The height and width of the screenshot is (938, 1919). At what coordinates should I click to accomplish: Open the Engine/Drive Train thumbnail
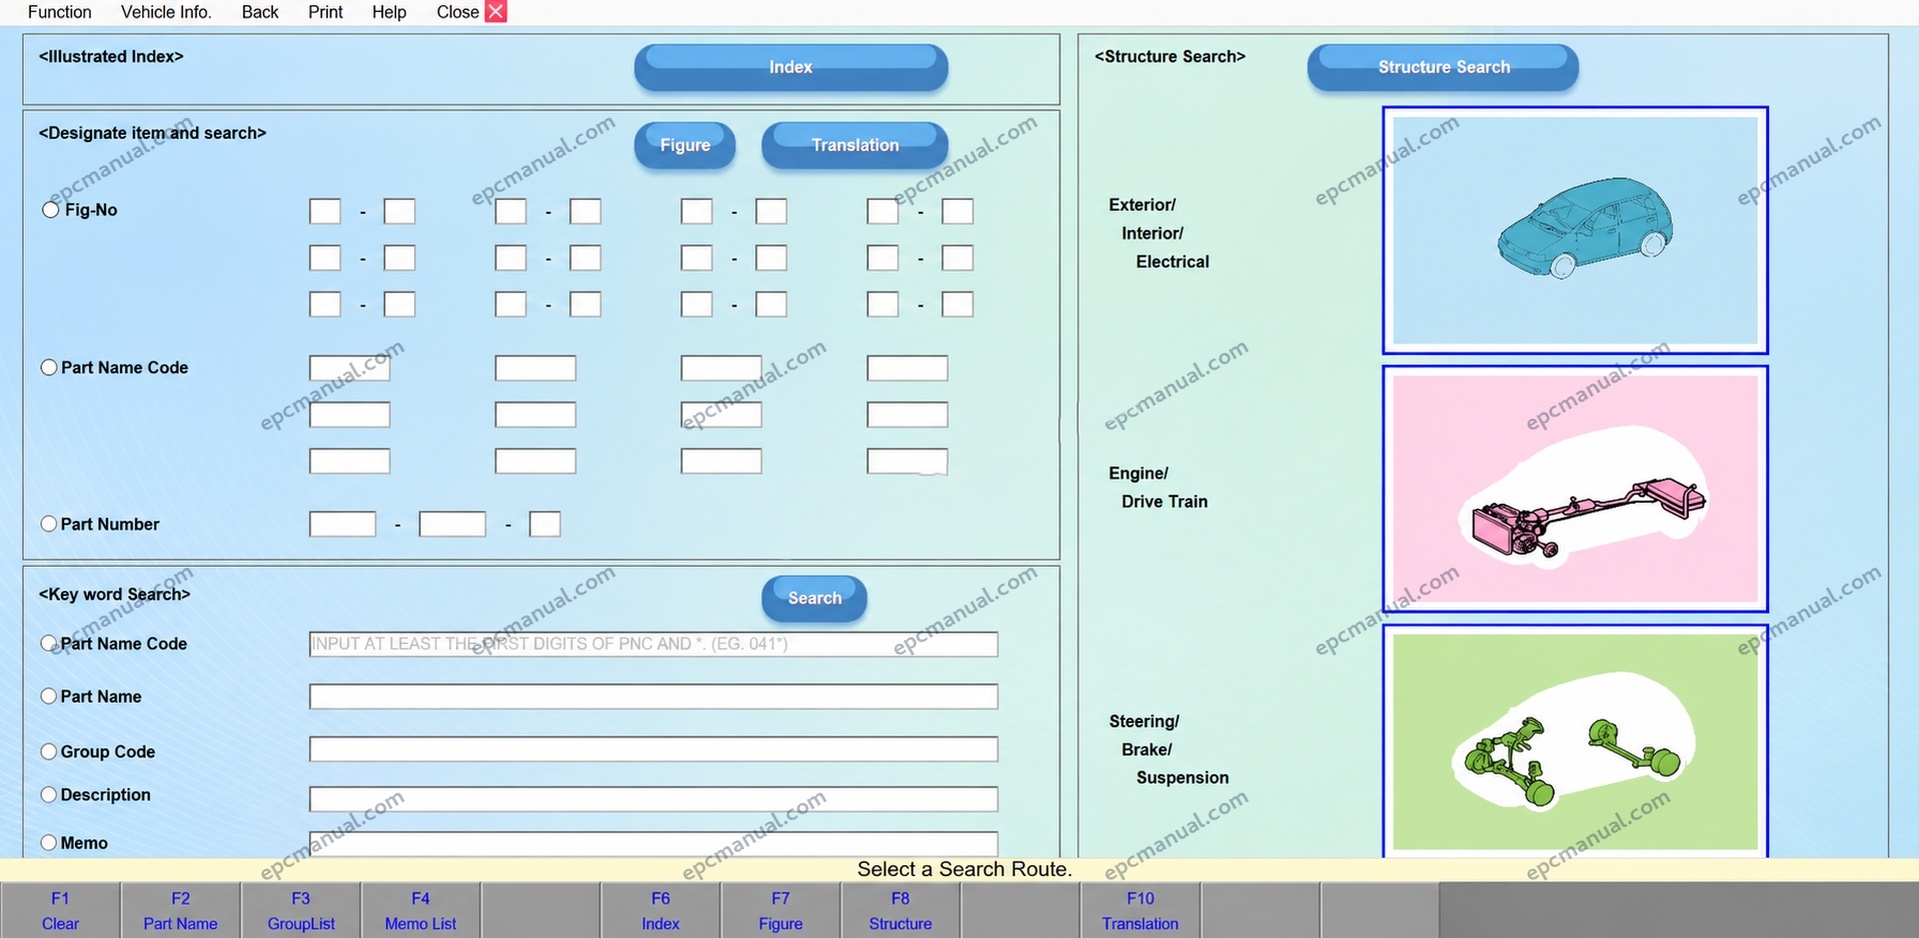(1575, 489)
